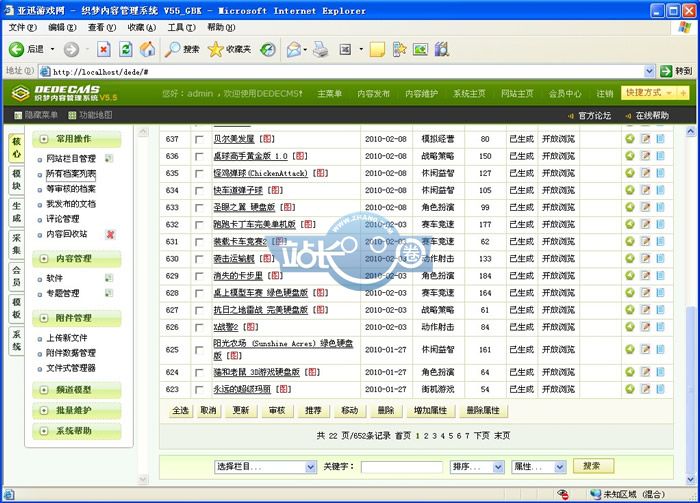Select the 模块 side tab
700x503 pixels.
click(x=17, y=179)
